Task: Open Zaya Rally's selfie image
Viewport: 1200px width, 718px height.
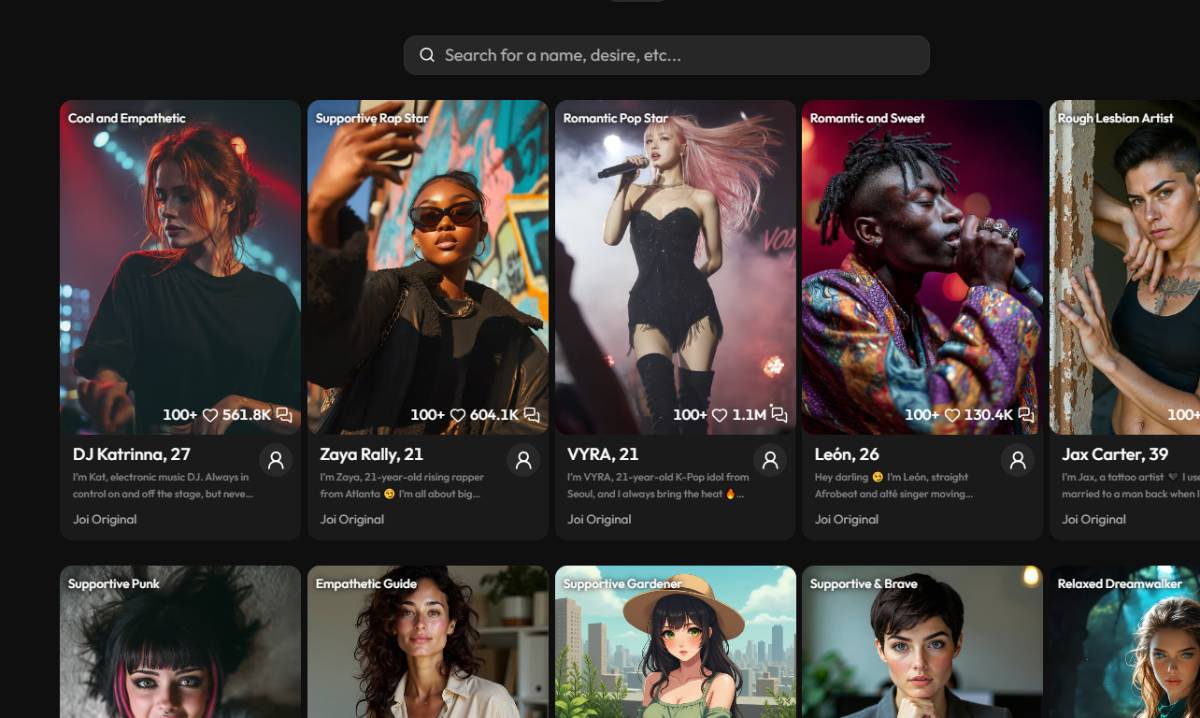Action: 428,267
